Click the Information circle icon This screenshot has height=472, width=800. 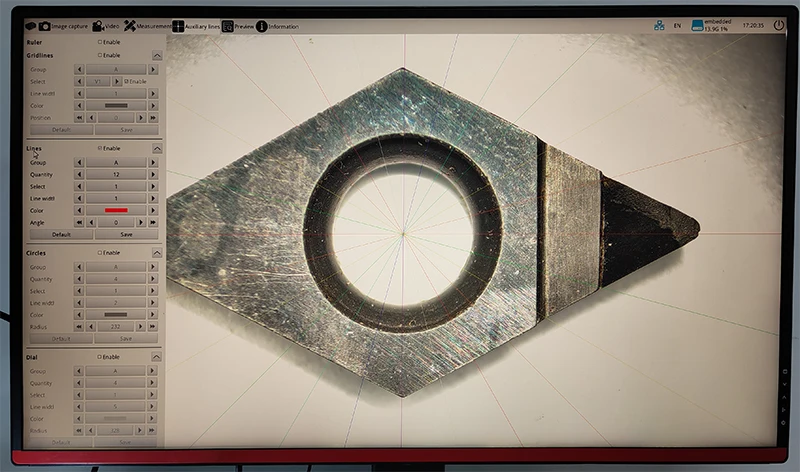[x=262, y=27]
